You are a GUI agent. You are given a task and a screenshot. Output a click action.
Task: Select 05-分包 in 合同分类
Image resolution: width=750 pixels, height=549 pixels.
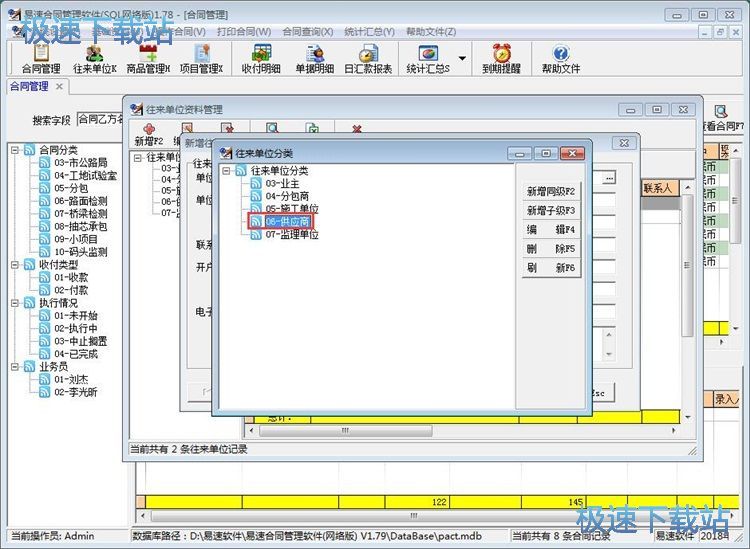tap(71, 188)
